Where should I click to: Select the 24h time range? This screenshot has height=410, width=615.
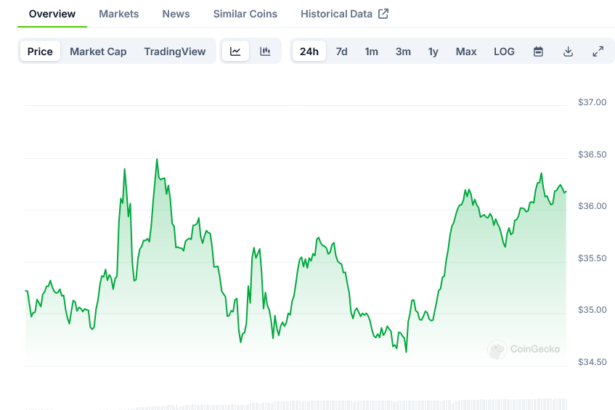(x=309, y=51)
